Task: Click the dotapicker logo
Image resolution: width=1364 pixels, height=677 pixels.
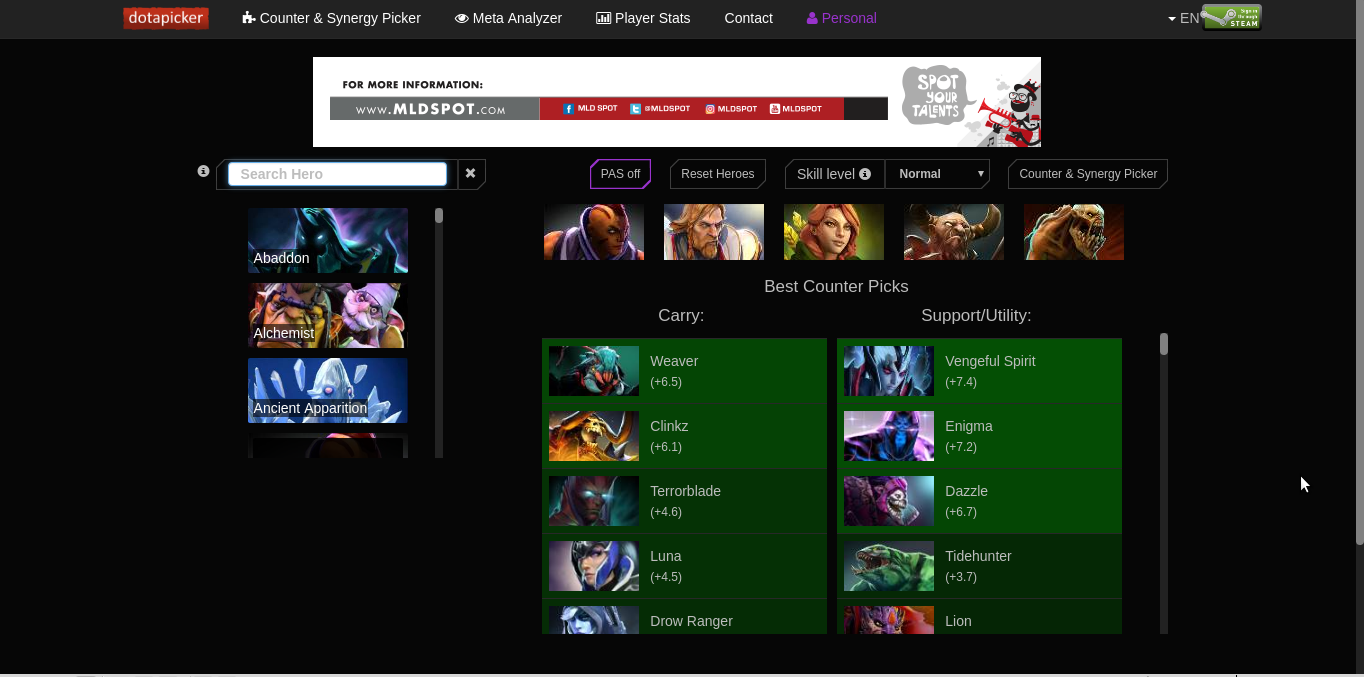Action: pos(166,18)
